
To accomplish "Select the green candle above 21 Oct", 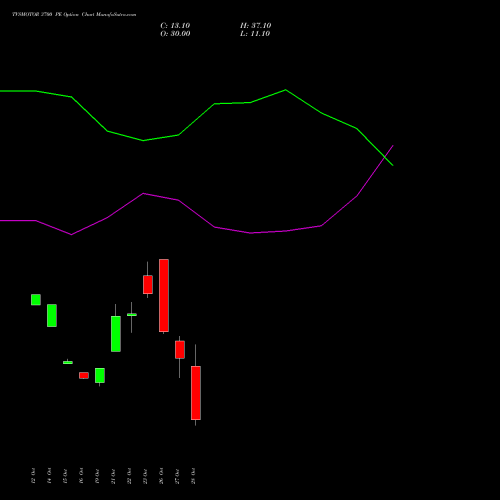I will [x=116, y=334].
